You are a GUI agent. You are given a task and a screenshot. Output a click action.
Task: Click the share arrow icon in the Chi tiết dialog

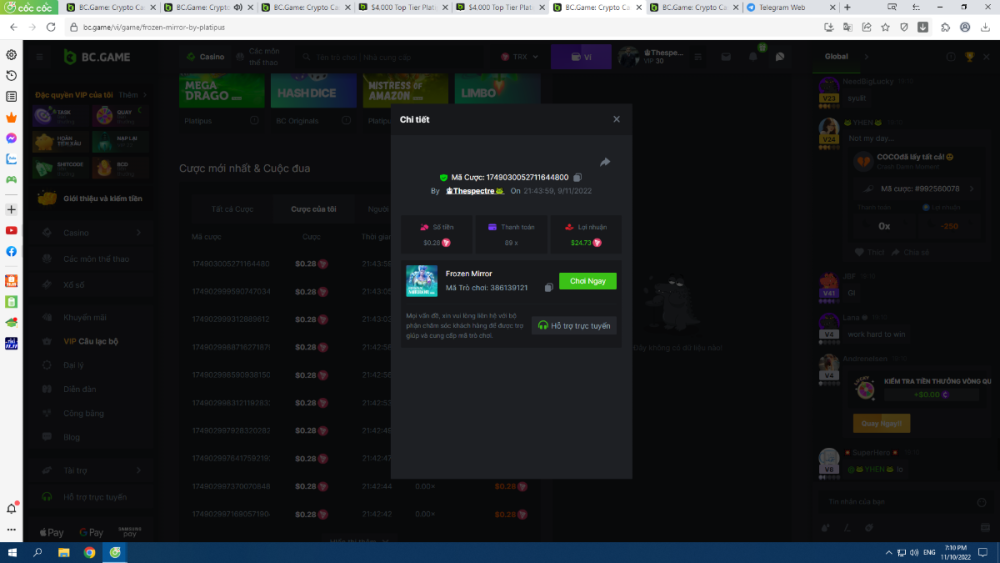[605, 162]
